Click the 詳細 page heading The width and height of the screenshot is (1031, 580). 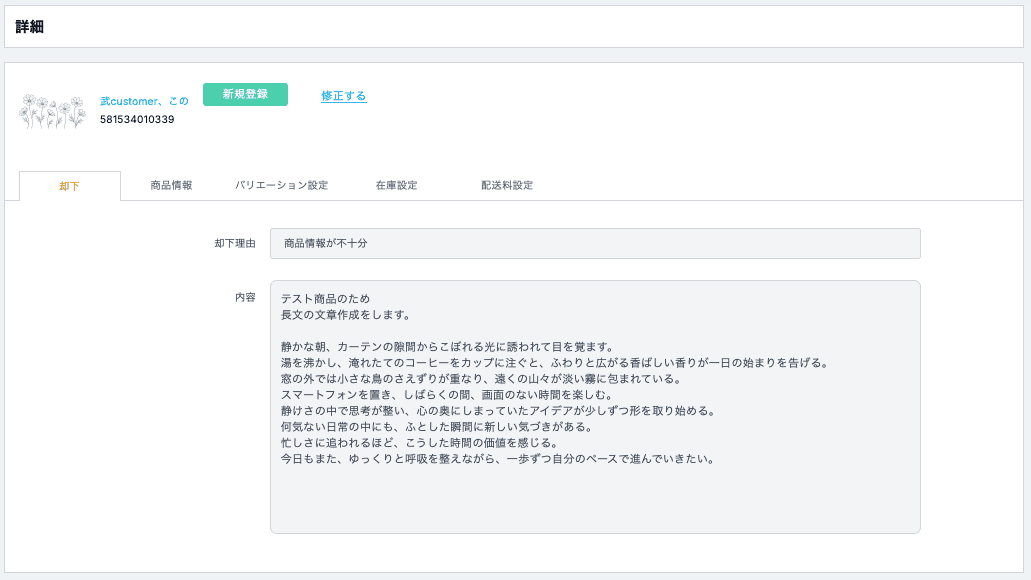(30, 27)
